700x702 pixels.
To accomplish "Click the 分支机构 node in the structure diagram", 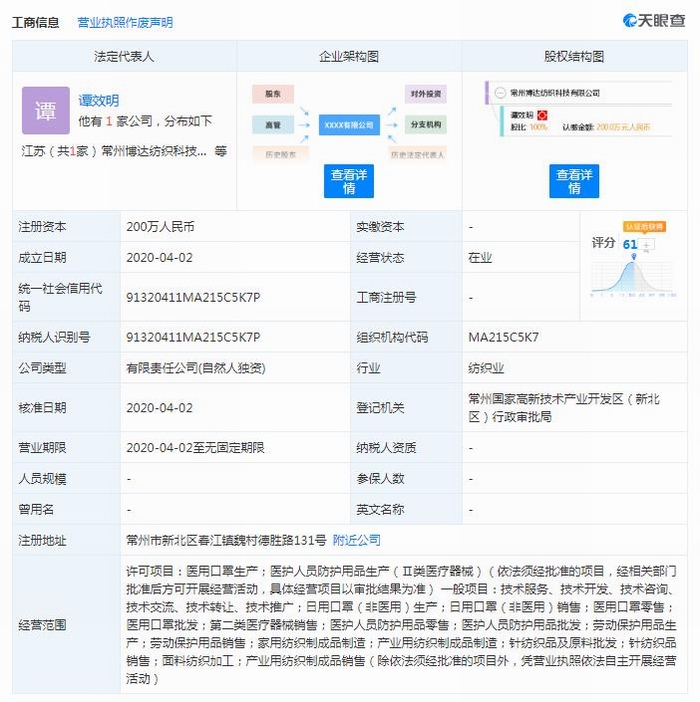I will coord(426,125).
